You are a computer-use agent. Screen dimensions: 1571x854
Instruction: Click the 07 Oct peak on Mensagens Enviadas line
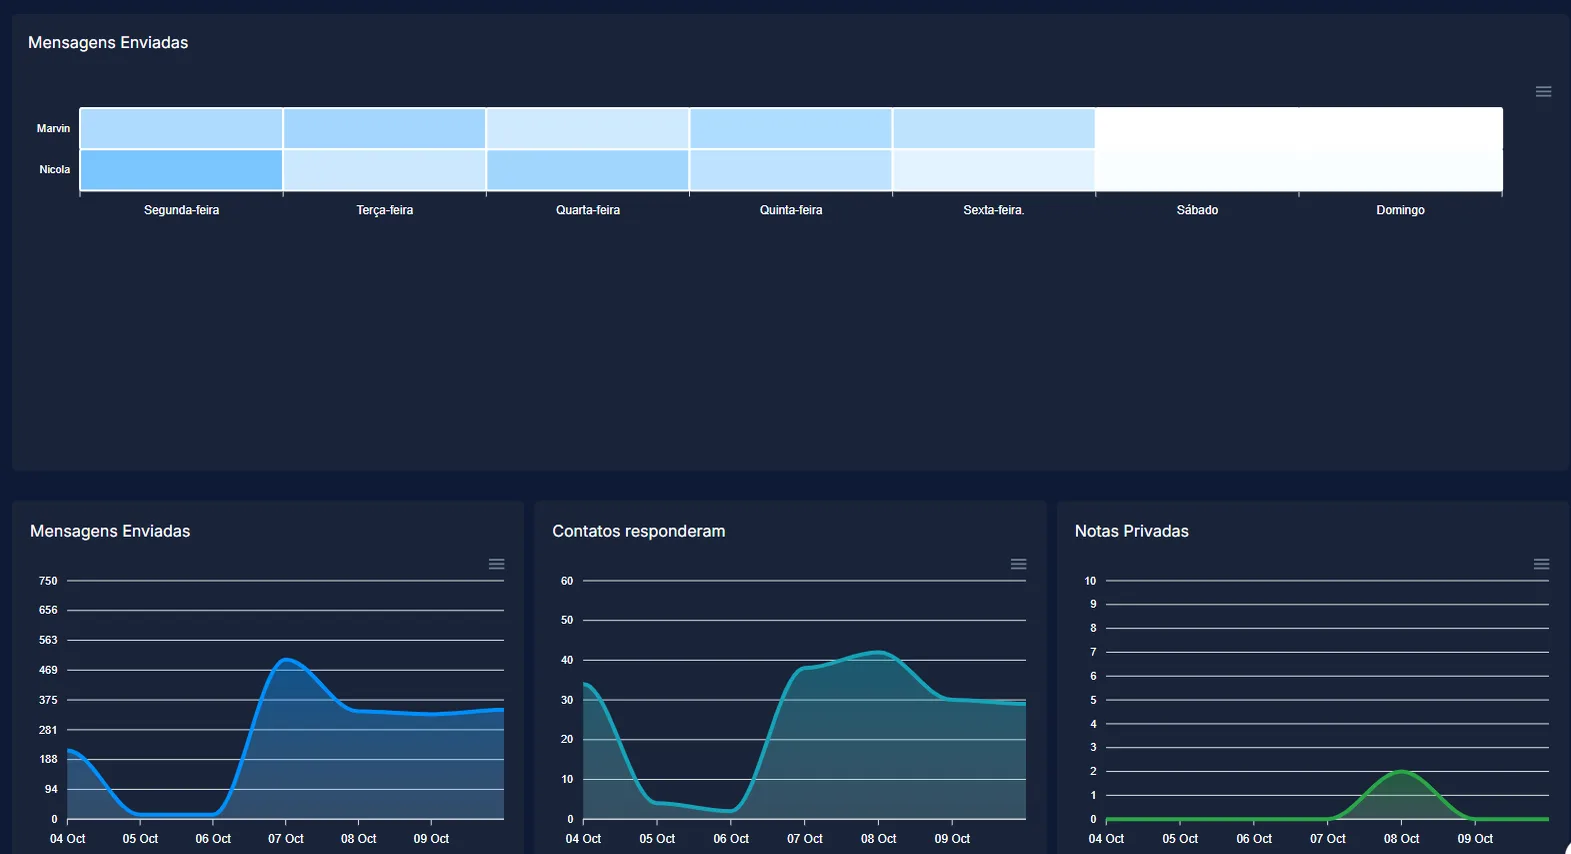tap(286, 660)
